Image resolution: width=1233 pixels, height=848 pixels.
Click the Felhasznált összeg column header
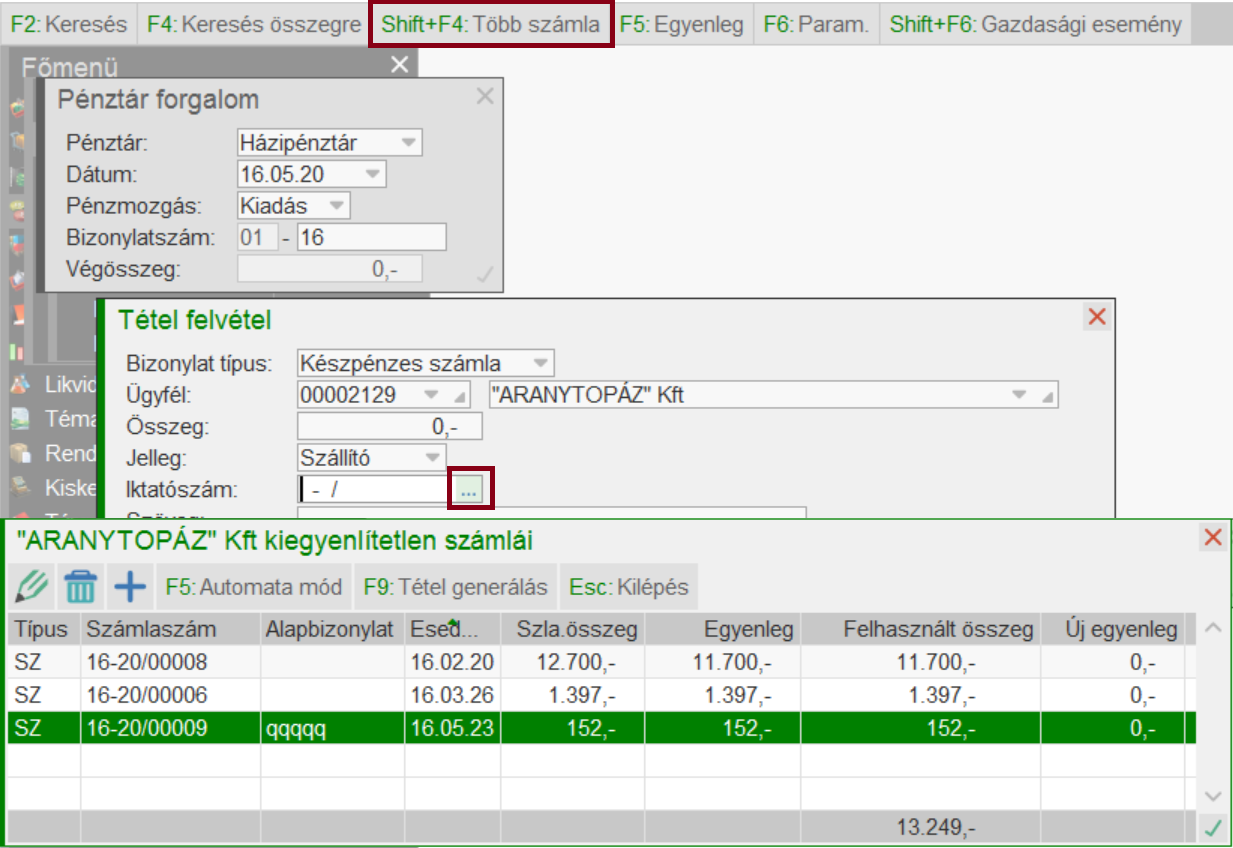[x=922, y=630]
